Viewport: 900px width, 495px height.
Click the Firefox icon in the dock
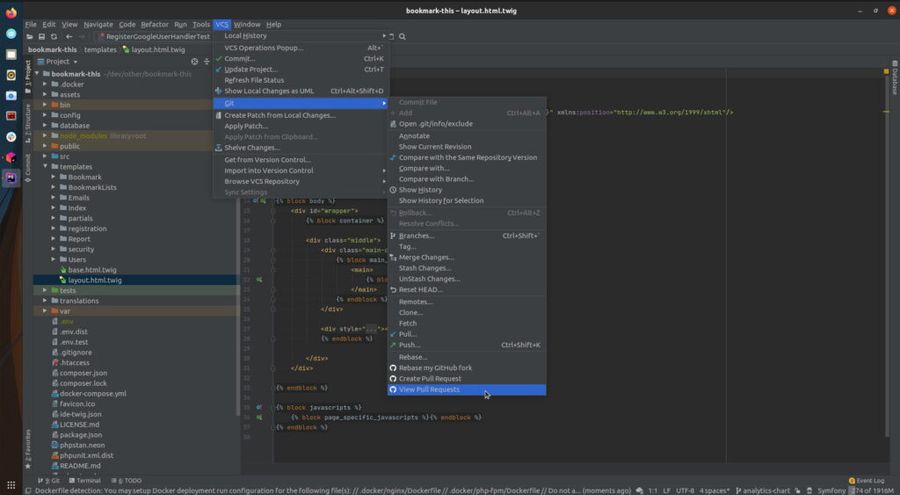[x=11, y=13]
